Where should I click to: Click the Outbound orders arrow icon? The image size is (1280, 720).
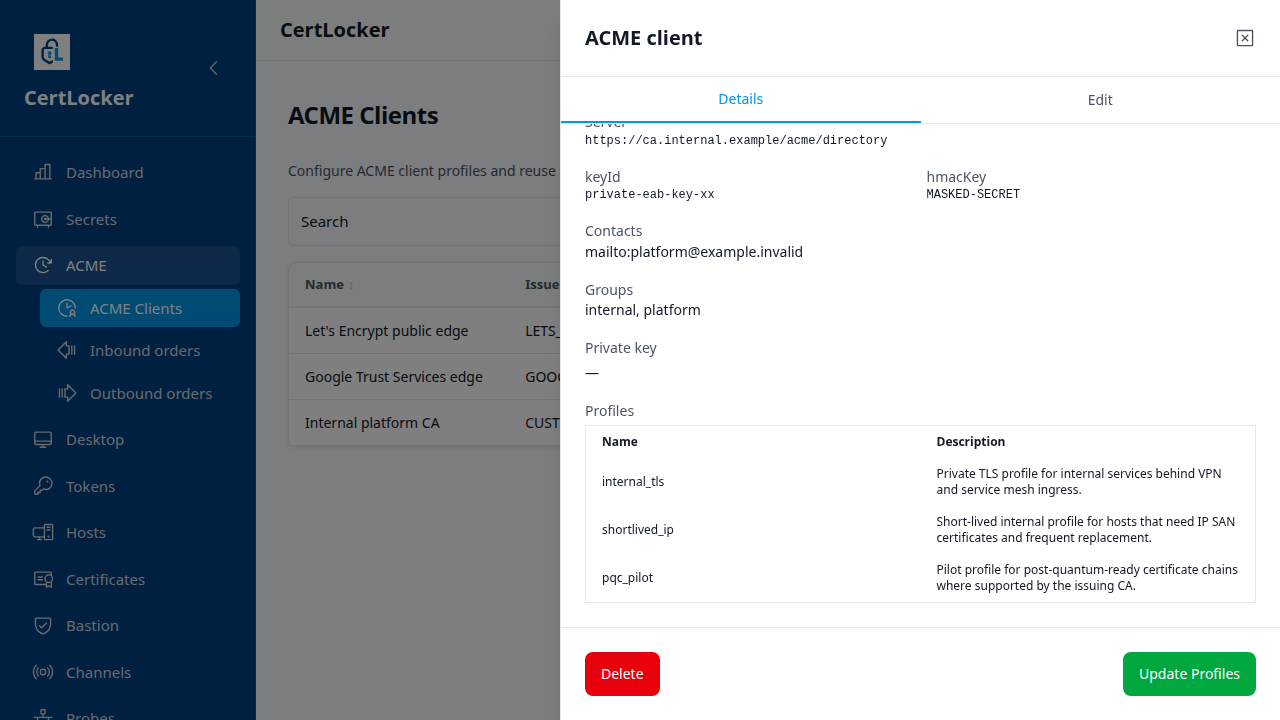[x=67, y=393]
